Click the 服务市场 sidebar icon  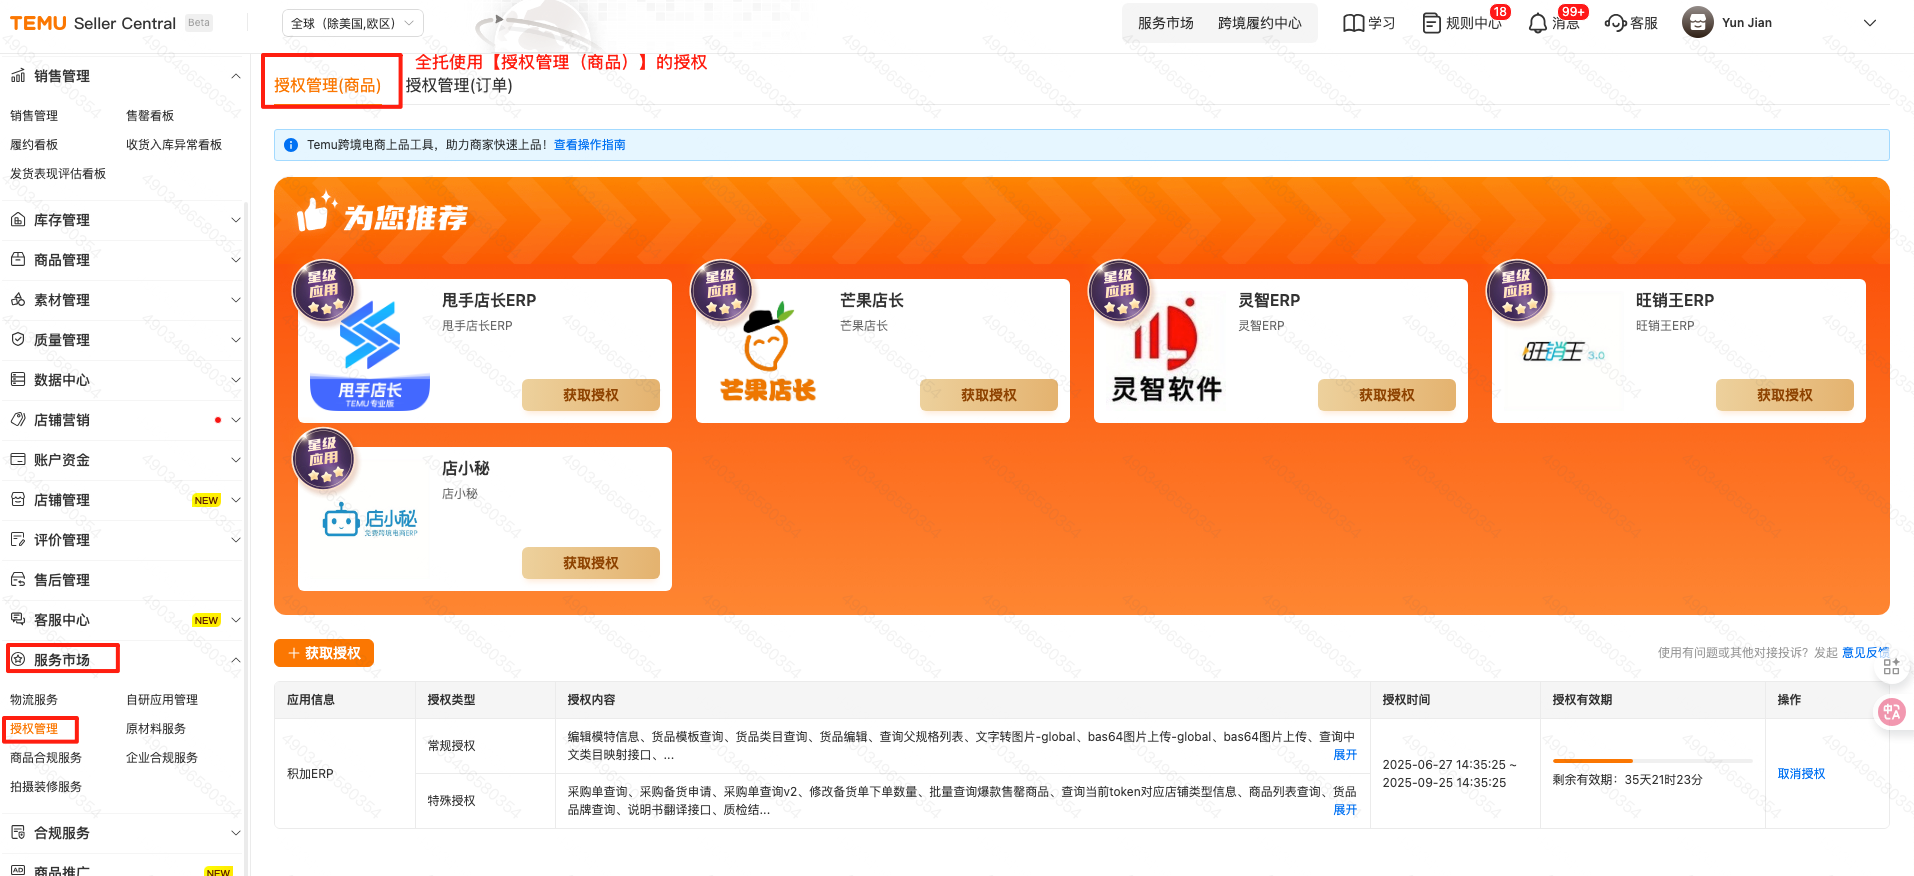18,660
